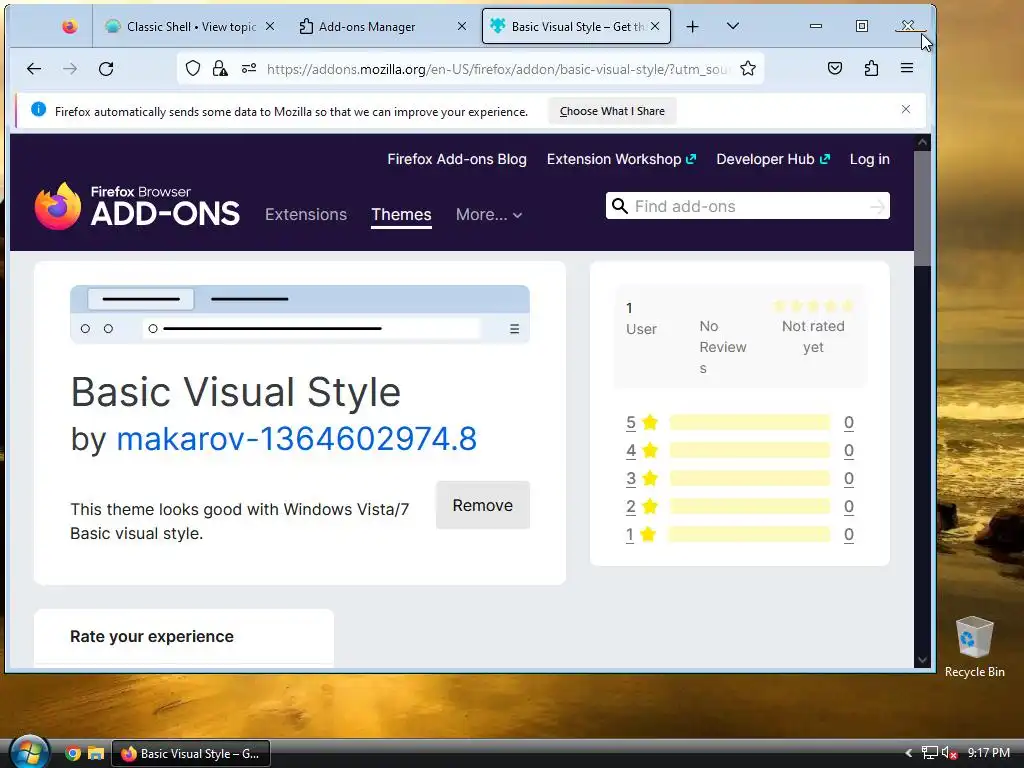List all tabs with the chevron

pyautogui.click(x=733, y=26)
